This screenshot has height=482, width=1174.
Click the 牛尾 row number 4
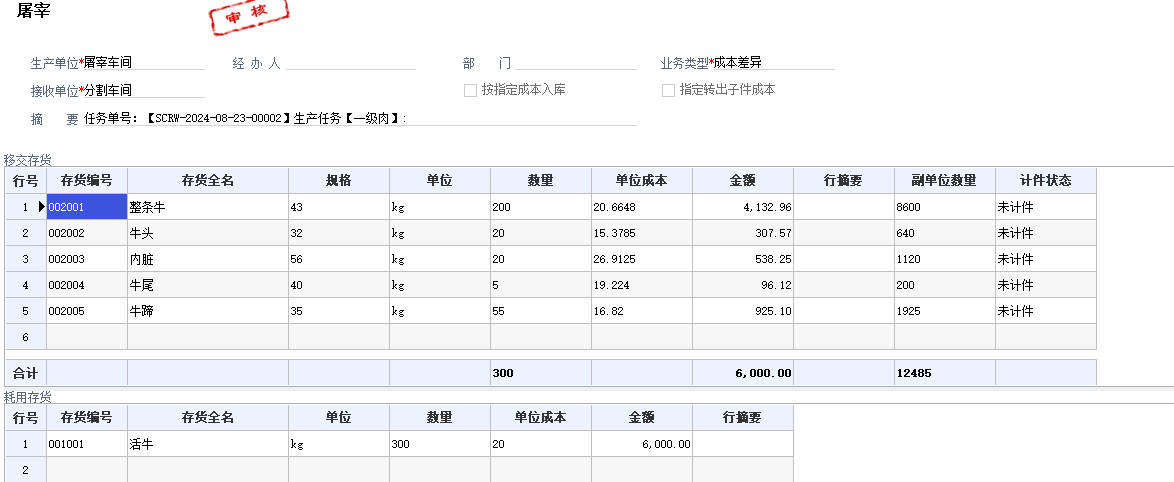25,285
